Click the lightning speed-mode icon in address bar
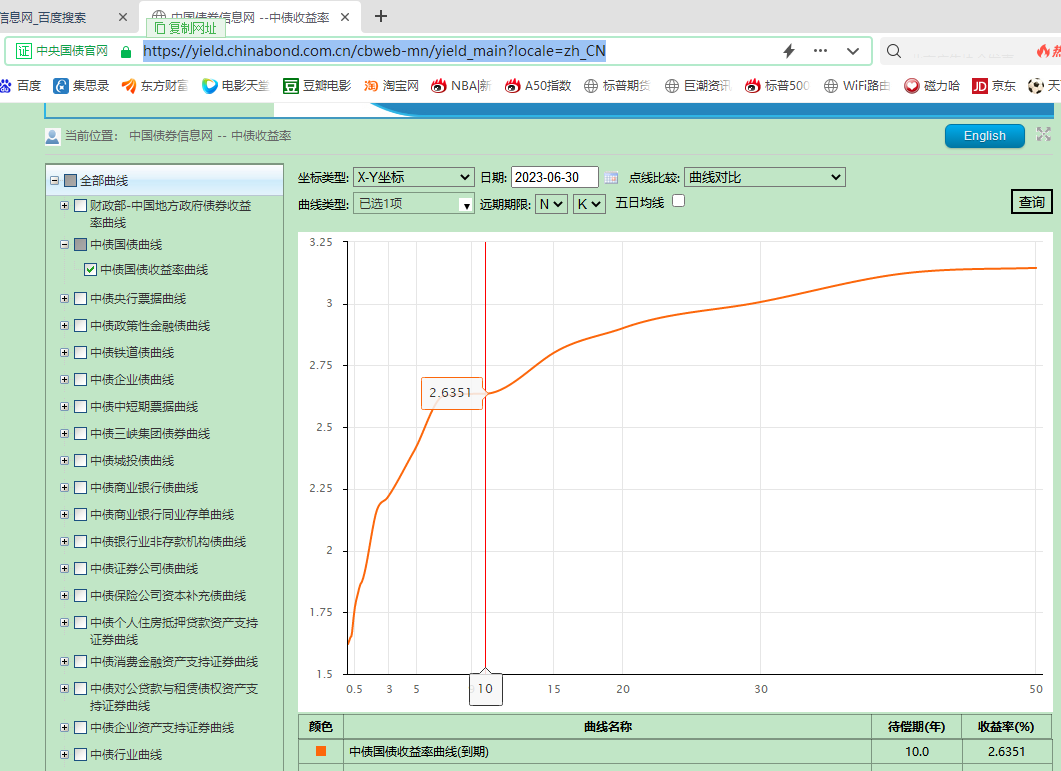The image size is (1061, 771). tap(788, 51)
